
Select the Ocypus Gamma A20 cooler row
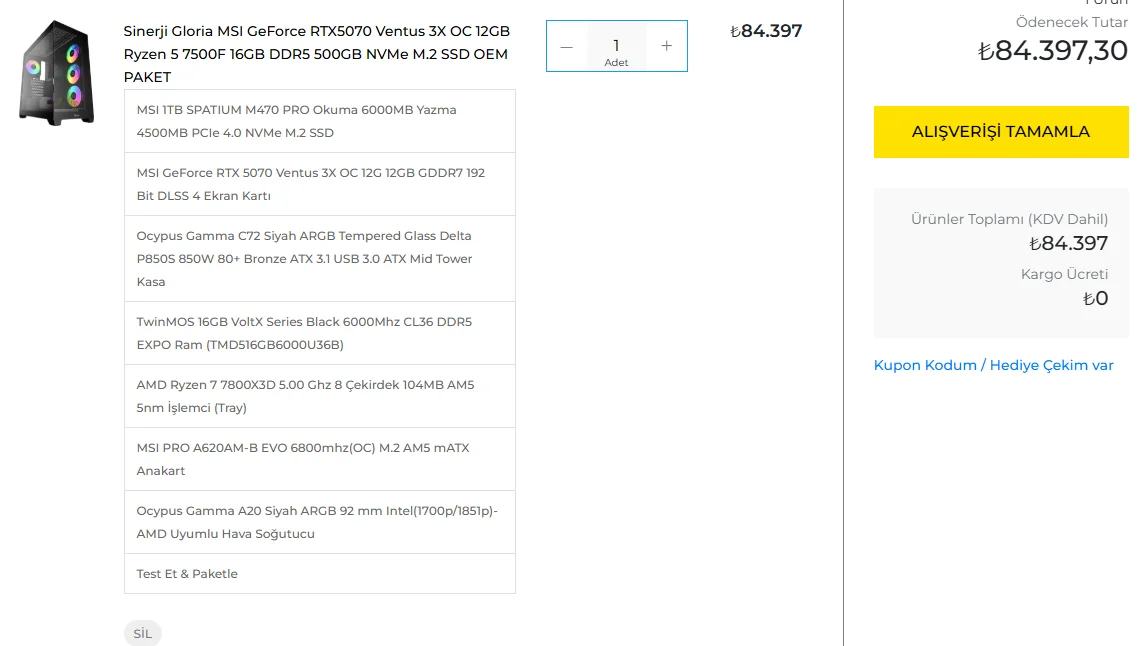click(319, 522)
